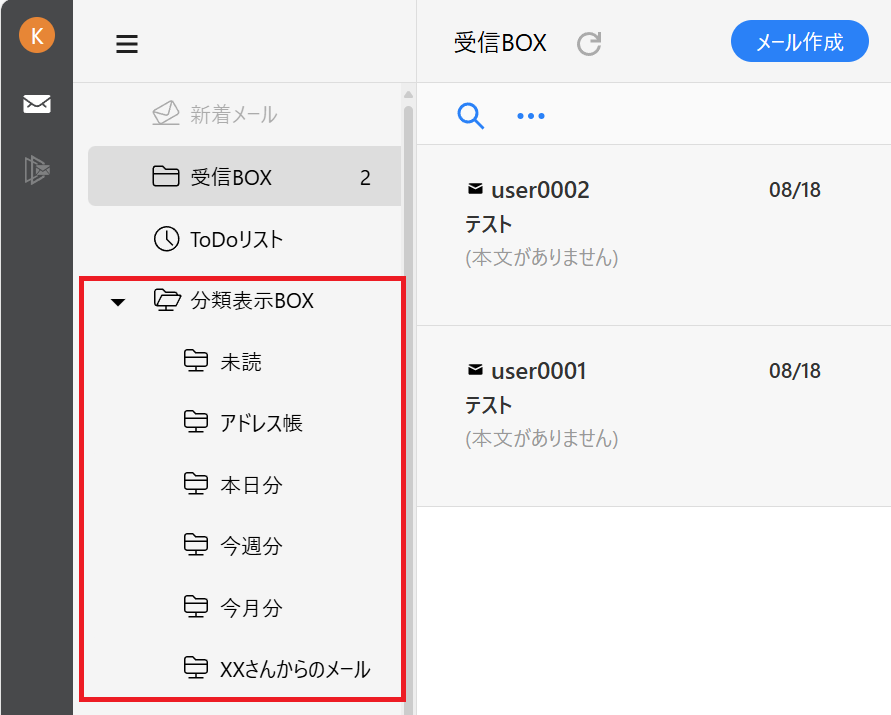Click the unread envelope icon beside user0002
The image size is (891, 715).
tap(475, 189)
